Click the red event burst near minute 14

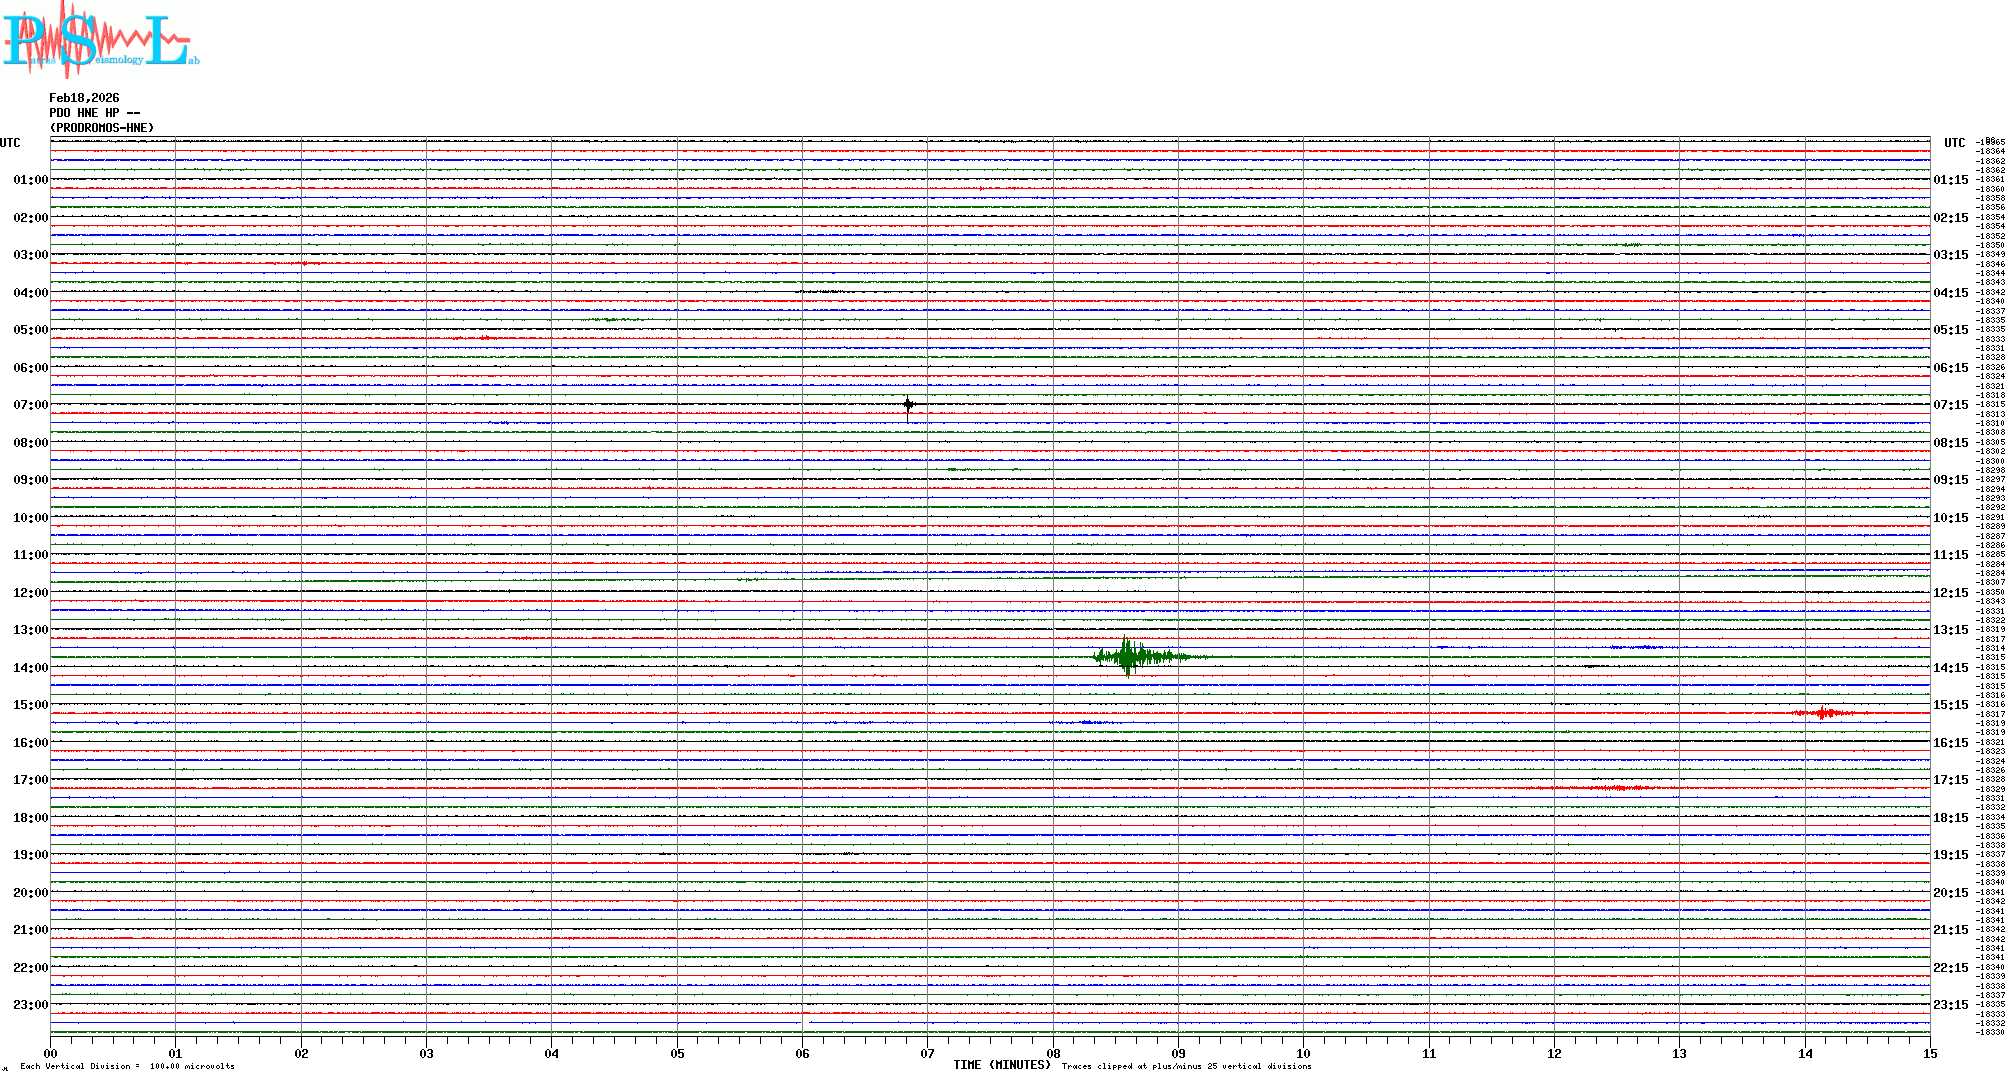1824,713
